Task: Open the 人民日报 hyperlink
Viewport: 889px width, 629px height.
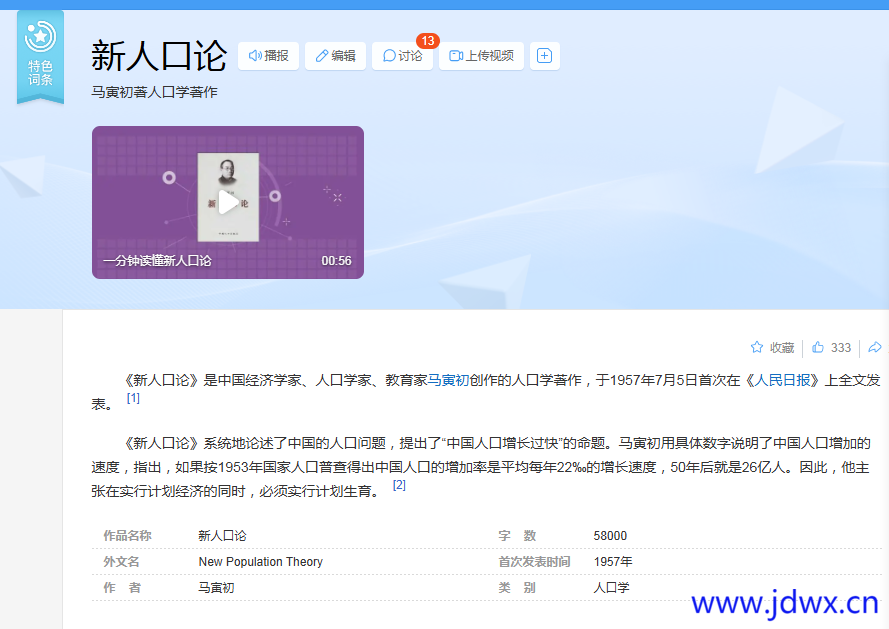Action: coord(782,380)
